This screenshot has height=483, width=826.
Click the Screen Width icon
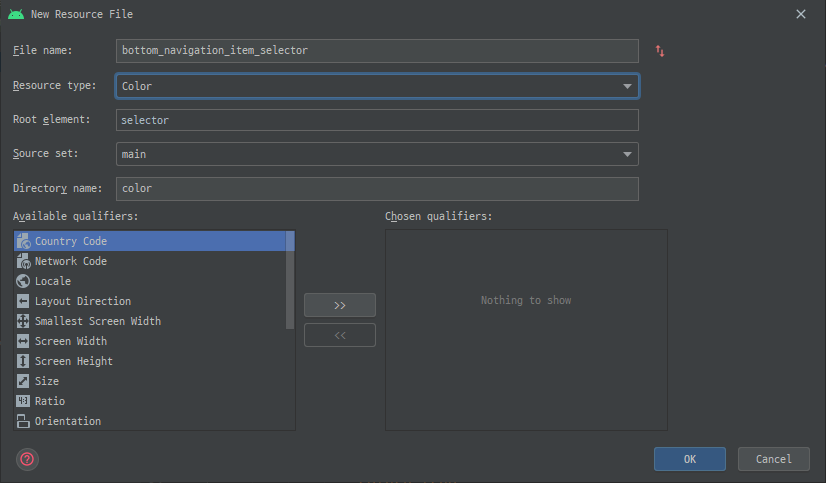23,341
